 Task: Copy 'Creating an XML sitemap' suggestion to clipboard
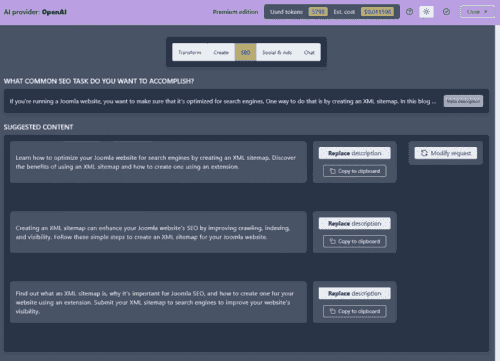(x=355, y=241)
